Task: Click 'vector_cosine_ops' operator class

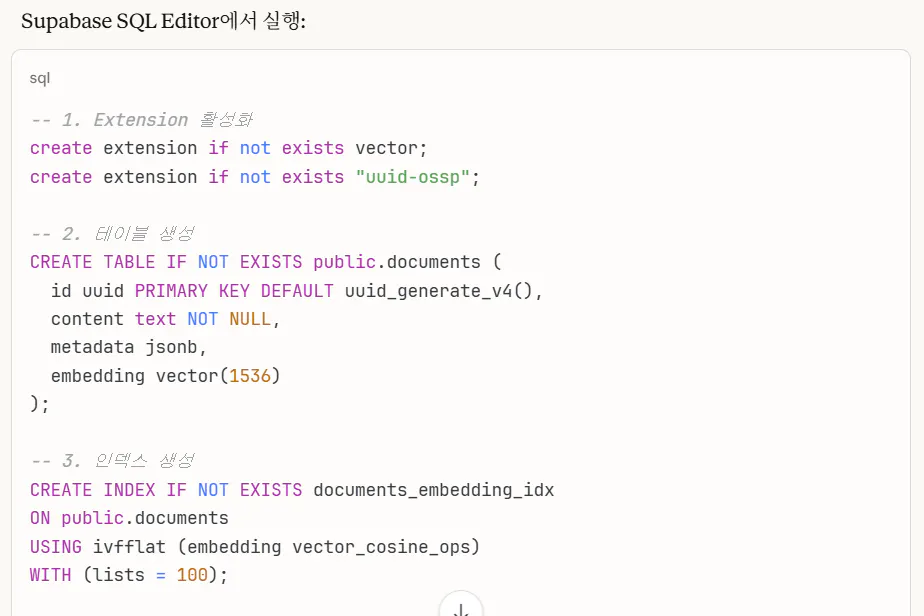Action: (381, 547)
